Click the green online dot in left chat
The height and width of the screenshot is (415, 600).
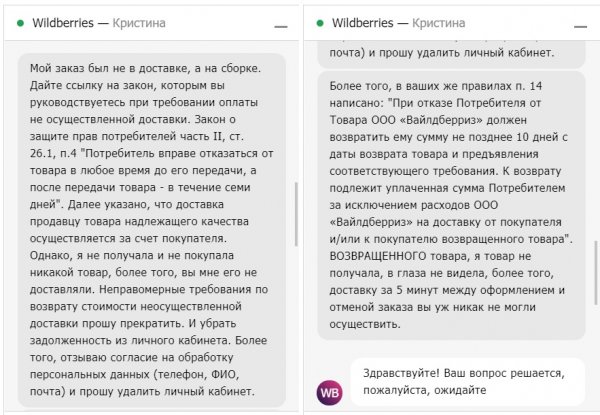[21, 23]
